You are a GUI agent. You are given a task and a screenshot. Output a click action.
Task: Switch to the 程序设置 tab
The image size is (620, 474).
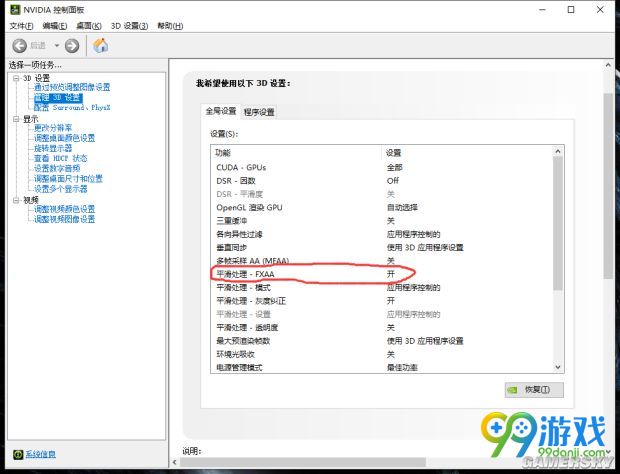[259, 112]
